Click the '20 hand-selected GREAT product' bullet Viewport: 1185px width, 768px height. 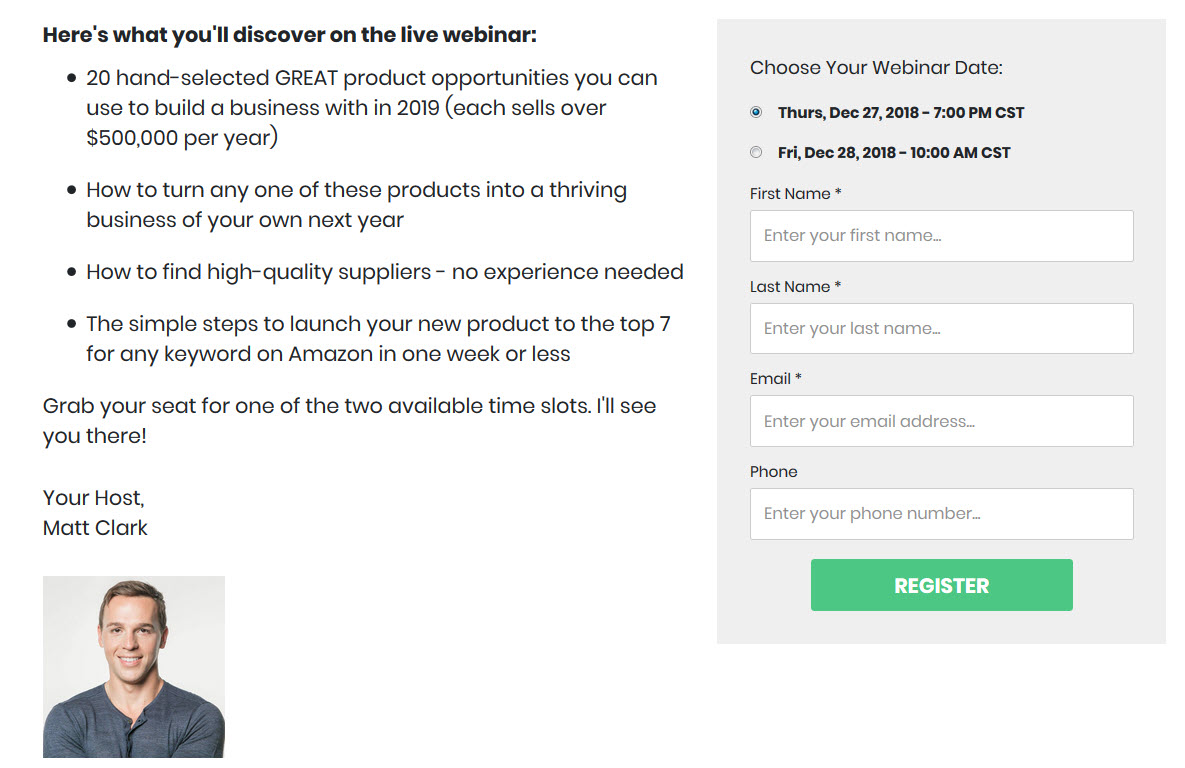pos(371,108)
